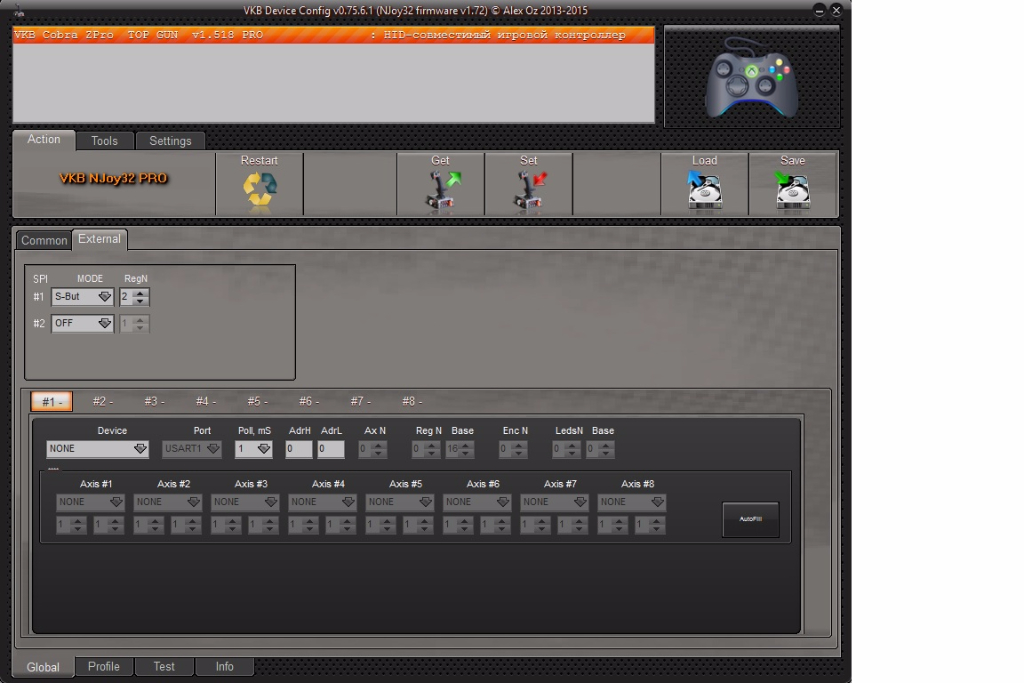Click the AdrH input field
This screenshot has height=683, width=1024.
pyautogui.click(x=298, y=449)
